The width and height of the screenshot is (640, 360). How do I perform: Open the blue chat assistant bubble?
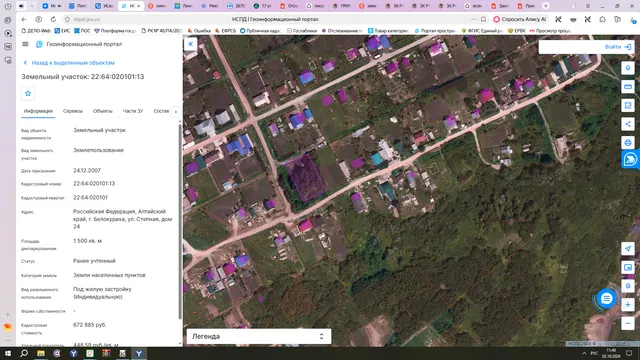(x=607, y=299)
